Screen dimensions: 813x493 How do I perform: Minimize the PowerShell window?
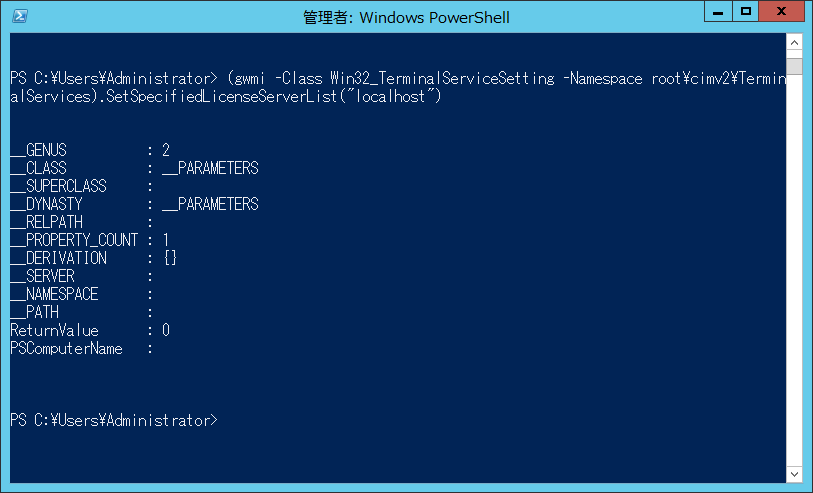[718, 12]
